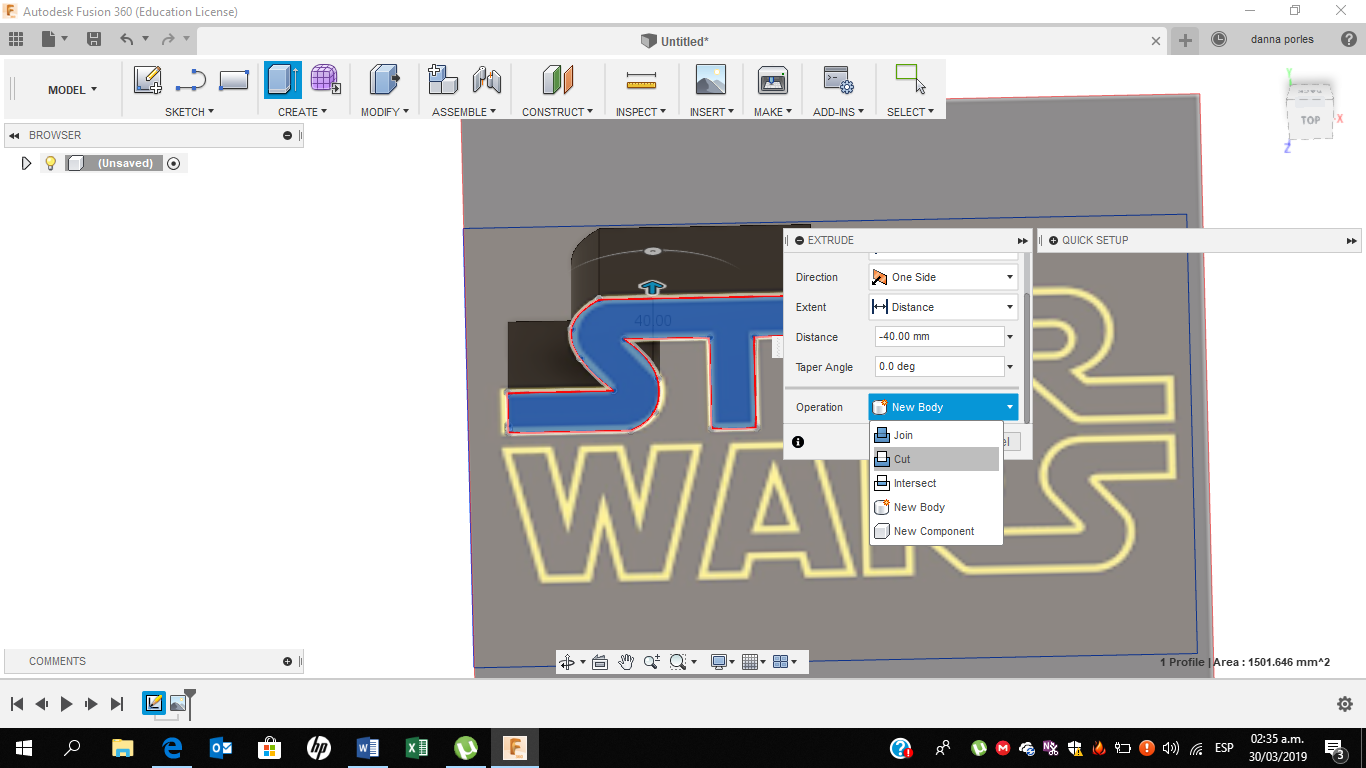Choose Intersect from Operation list
1366x768 pixels.
(936, 483)
